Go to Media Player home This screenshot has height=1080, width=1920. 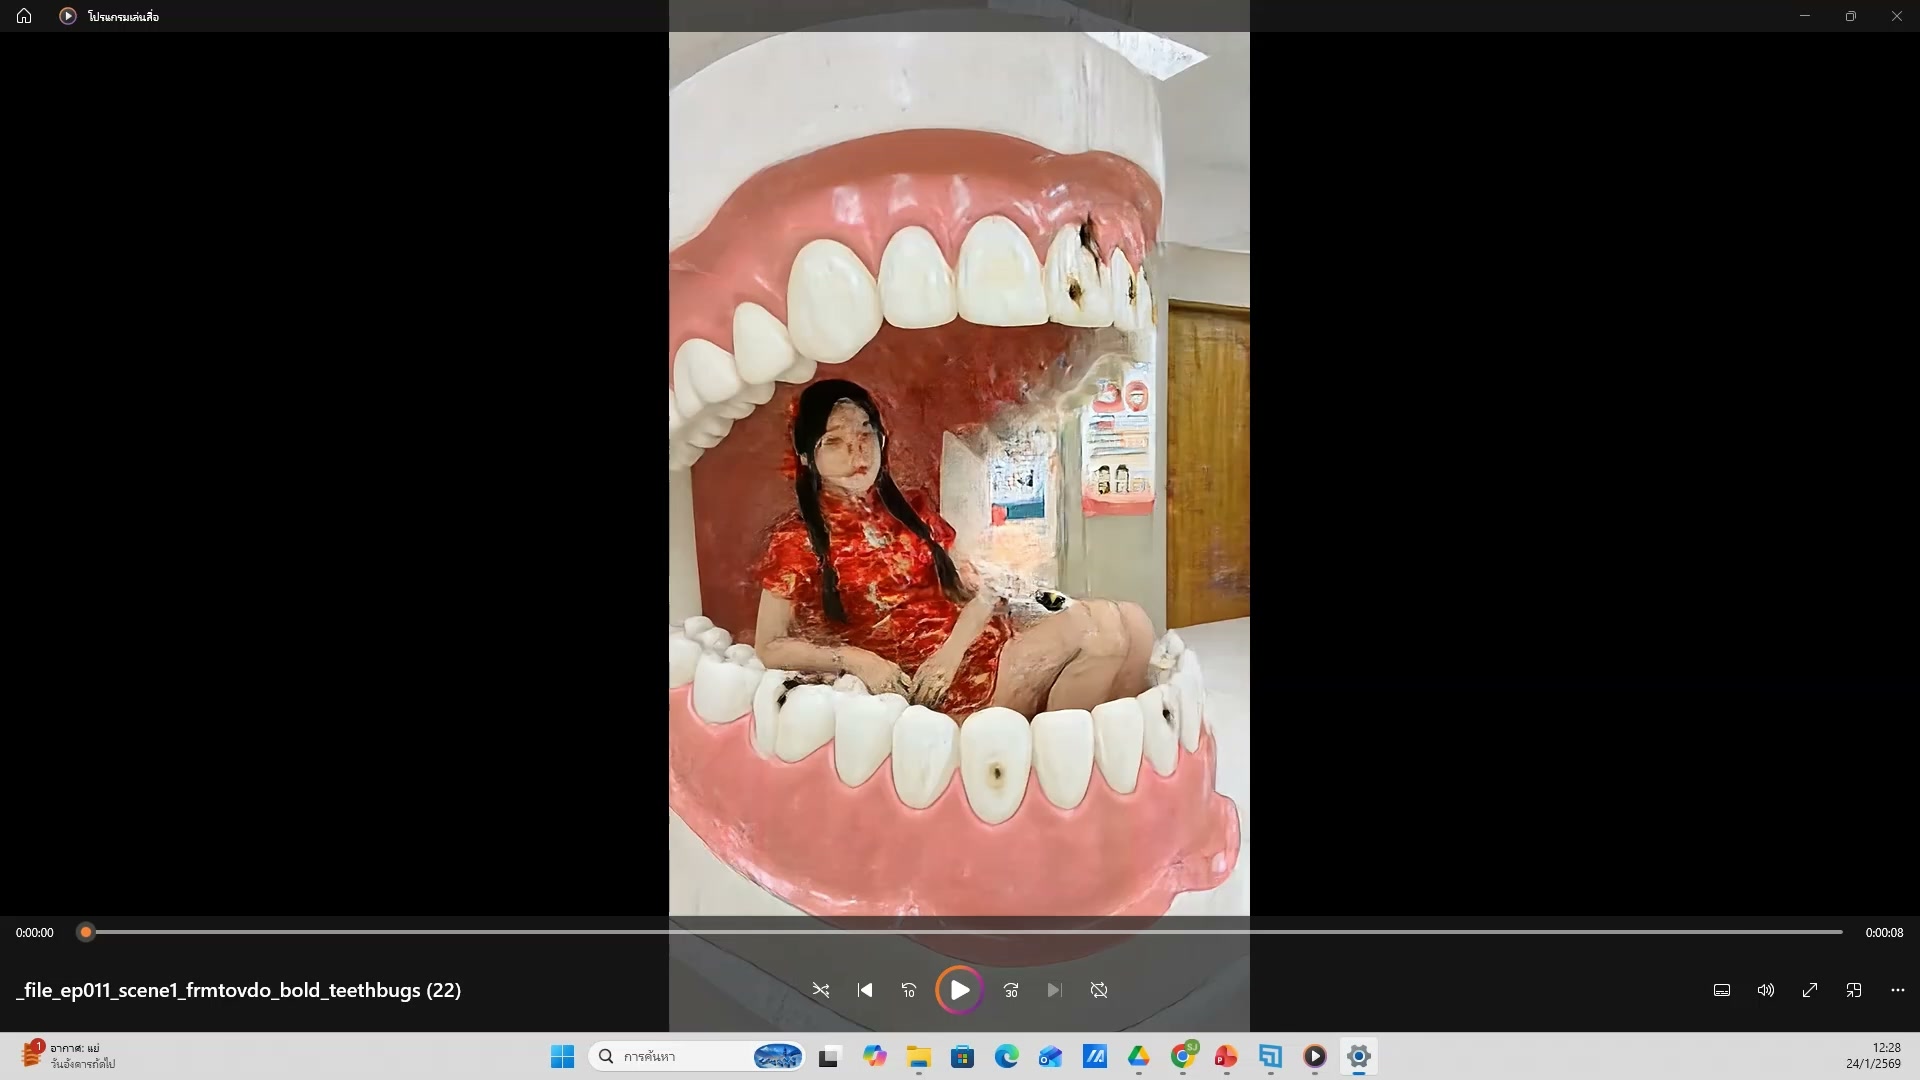coord(24,16)
